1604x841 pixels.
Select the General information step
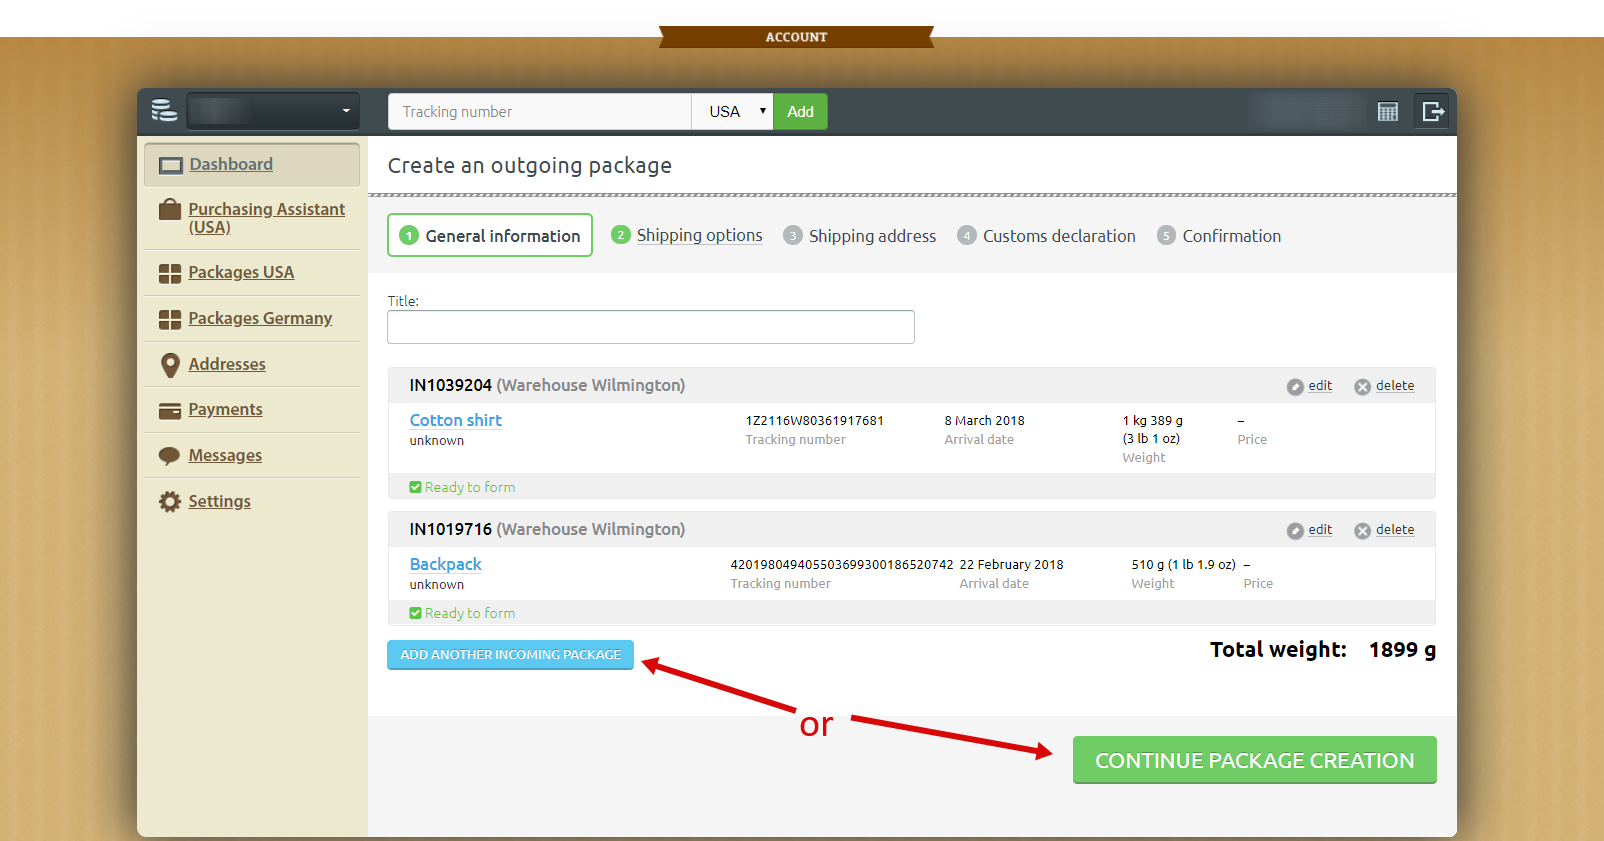[x=490, y=236]
